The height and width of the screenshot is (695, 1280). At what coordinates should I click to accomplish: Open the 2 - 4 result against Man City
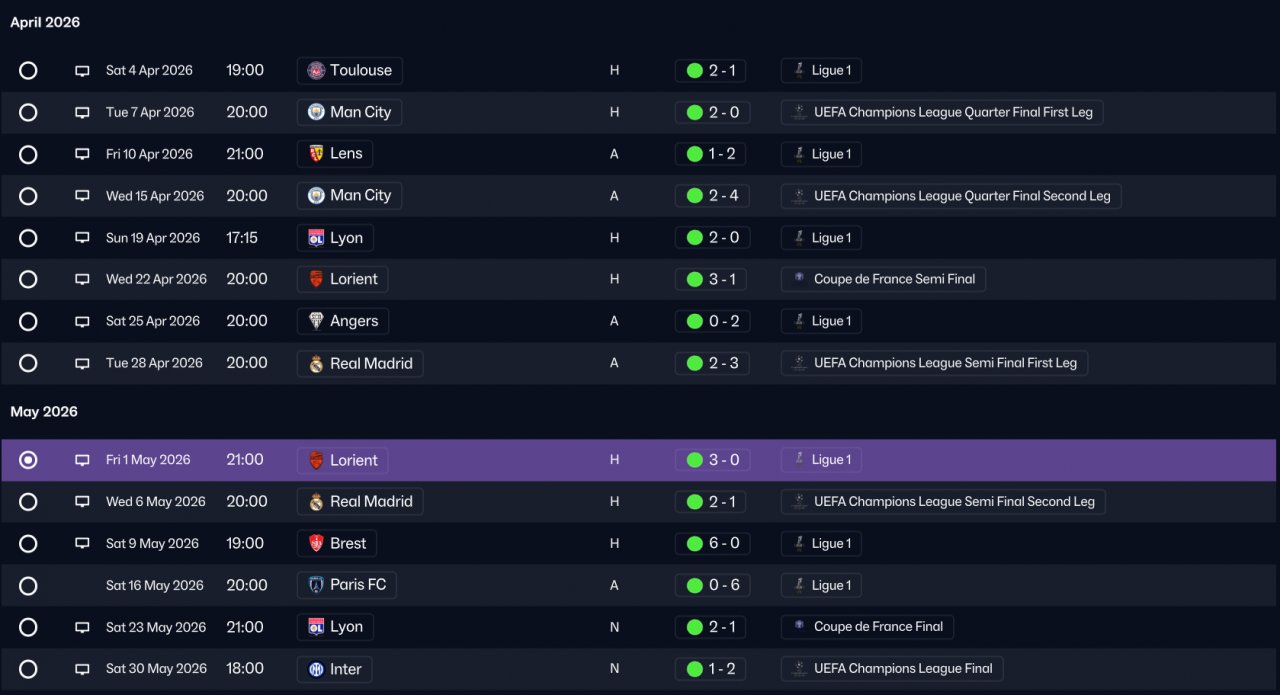[x=711, y=196]
